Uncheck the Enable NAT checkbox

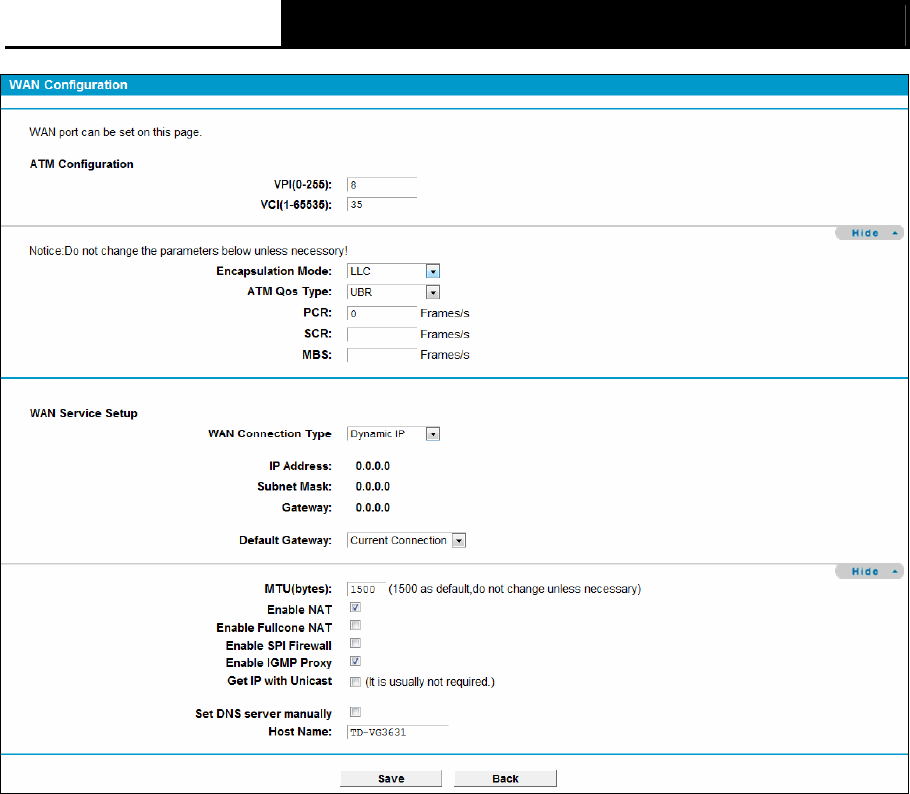(356, 607)
